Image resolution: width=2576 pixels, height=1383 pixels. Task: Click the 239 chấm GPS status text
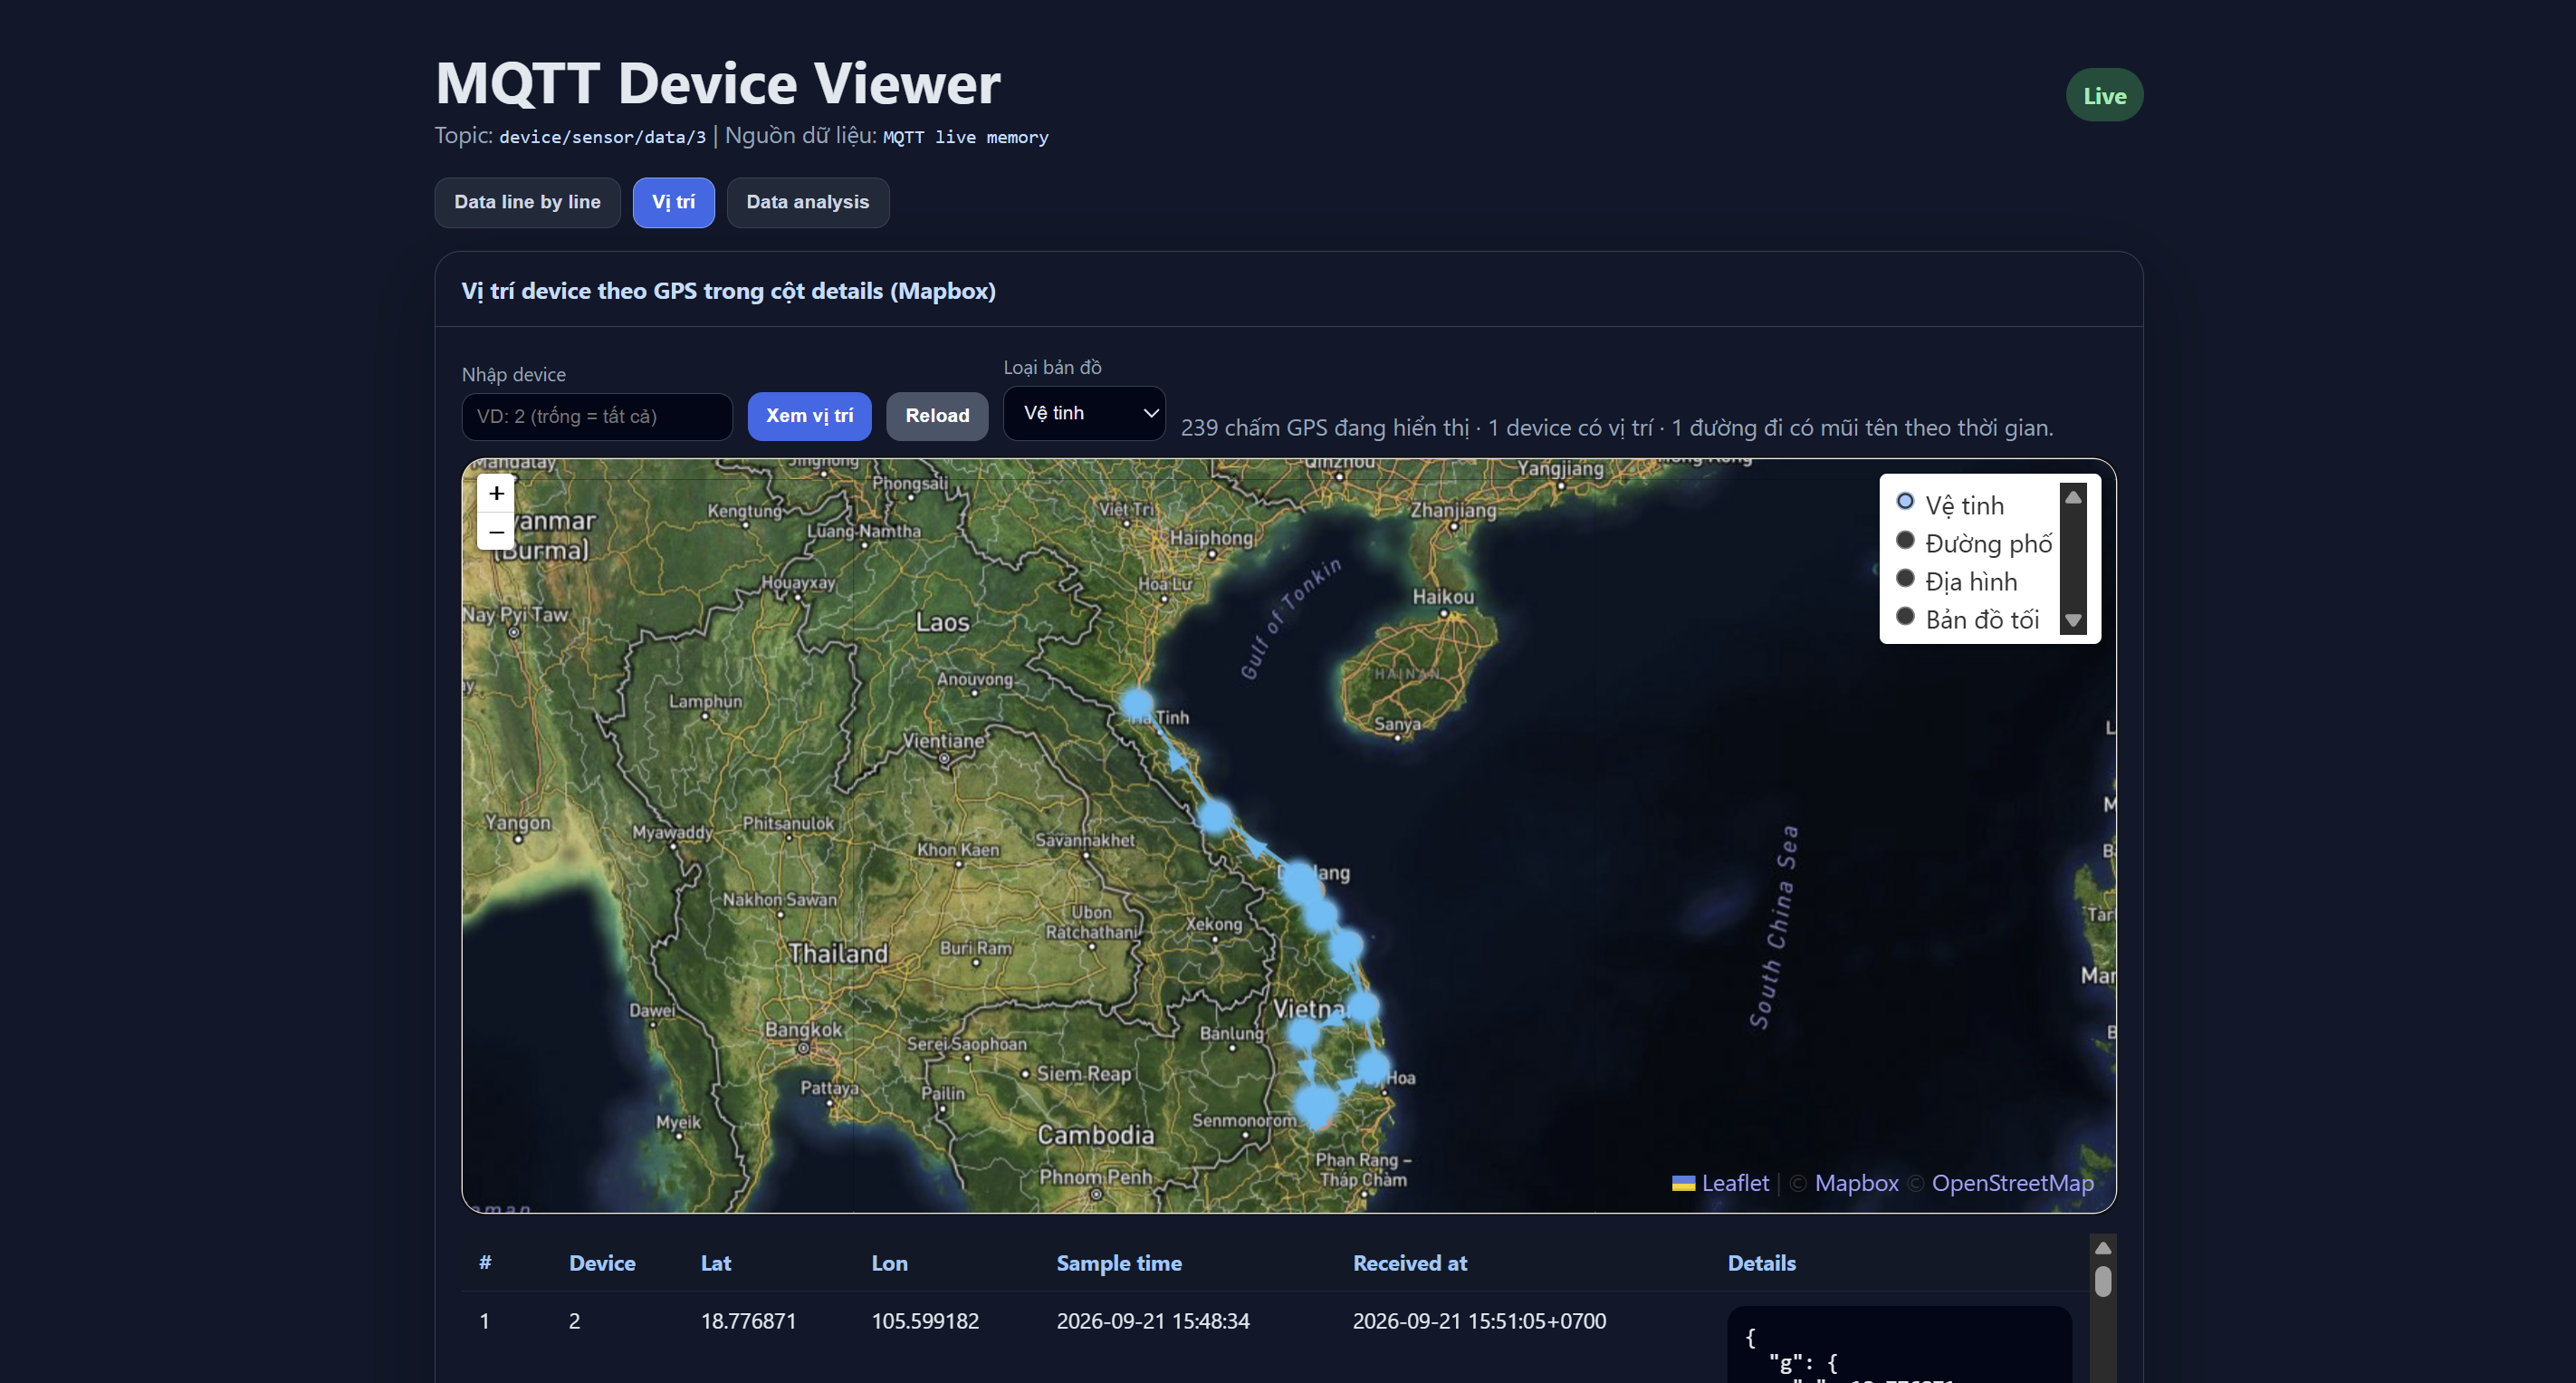point(1616,428)
